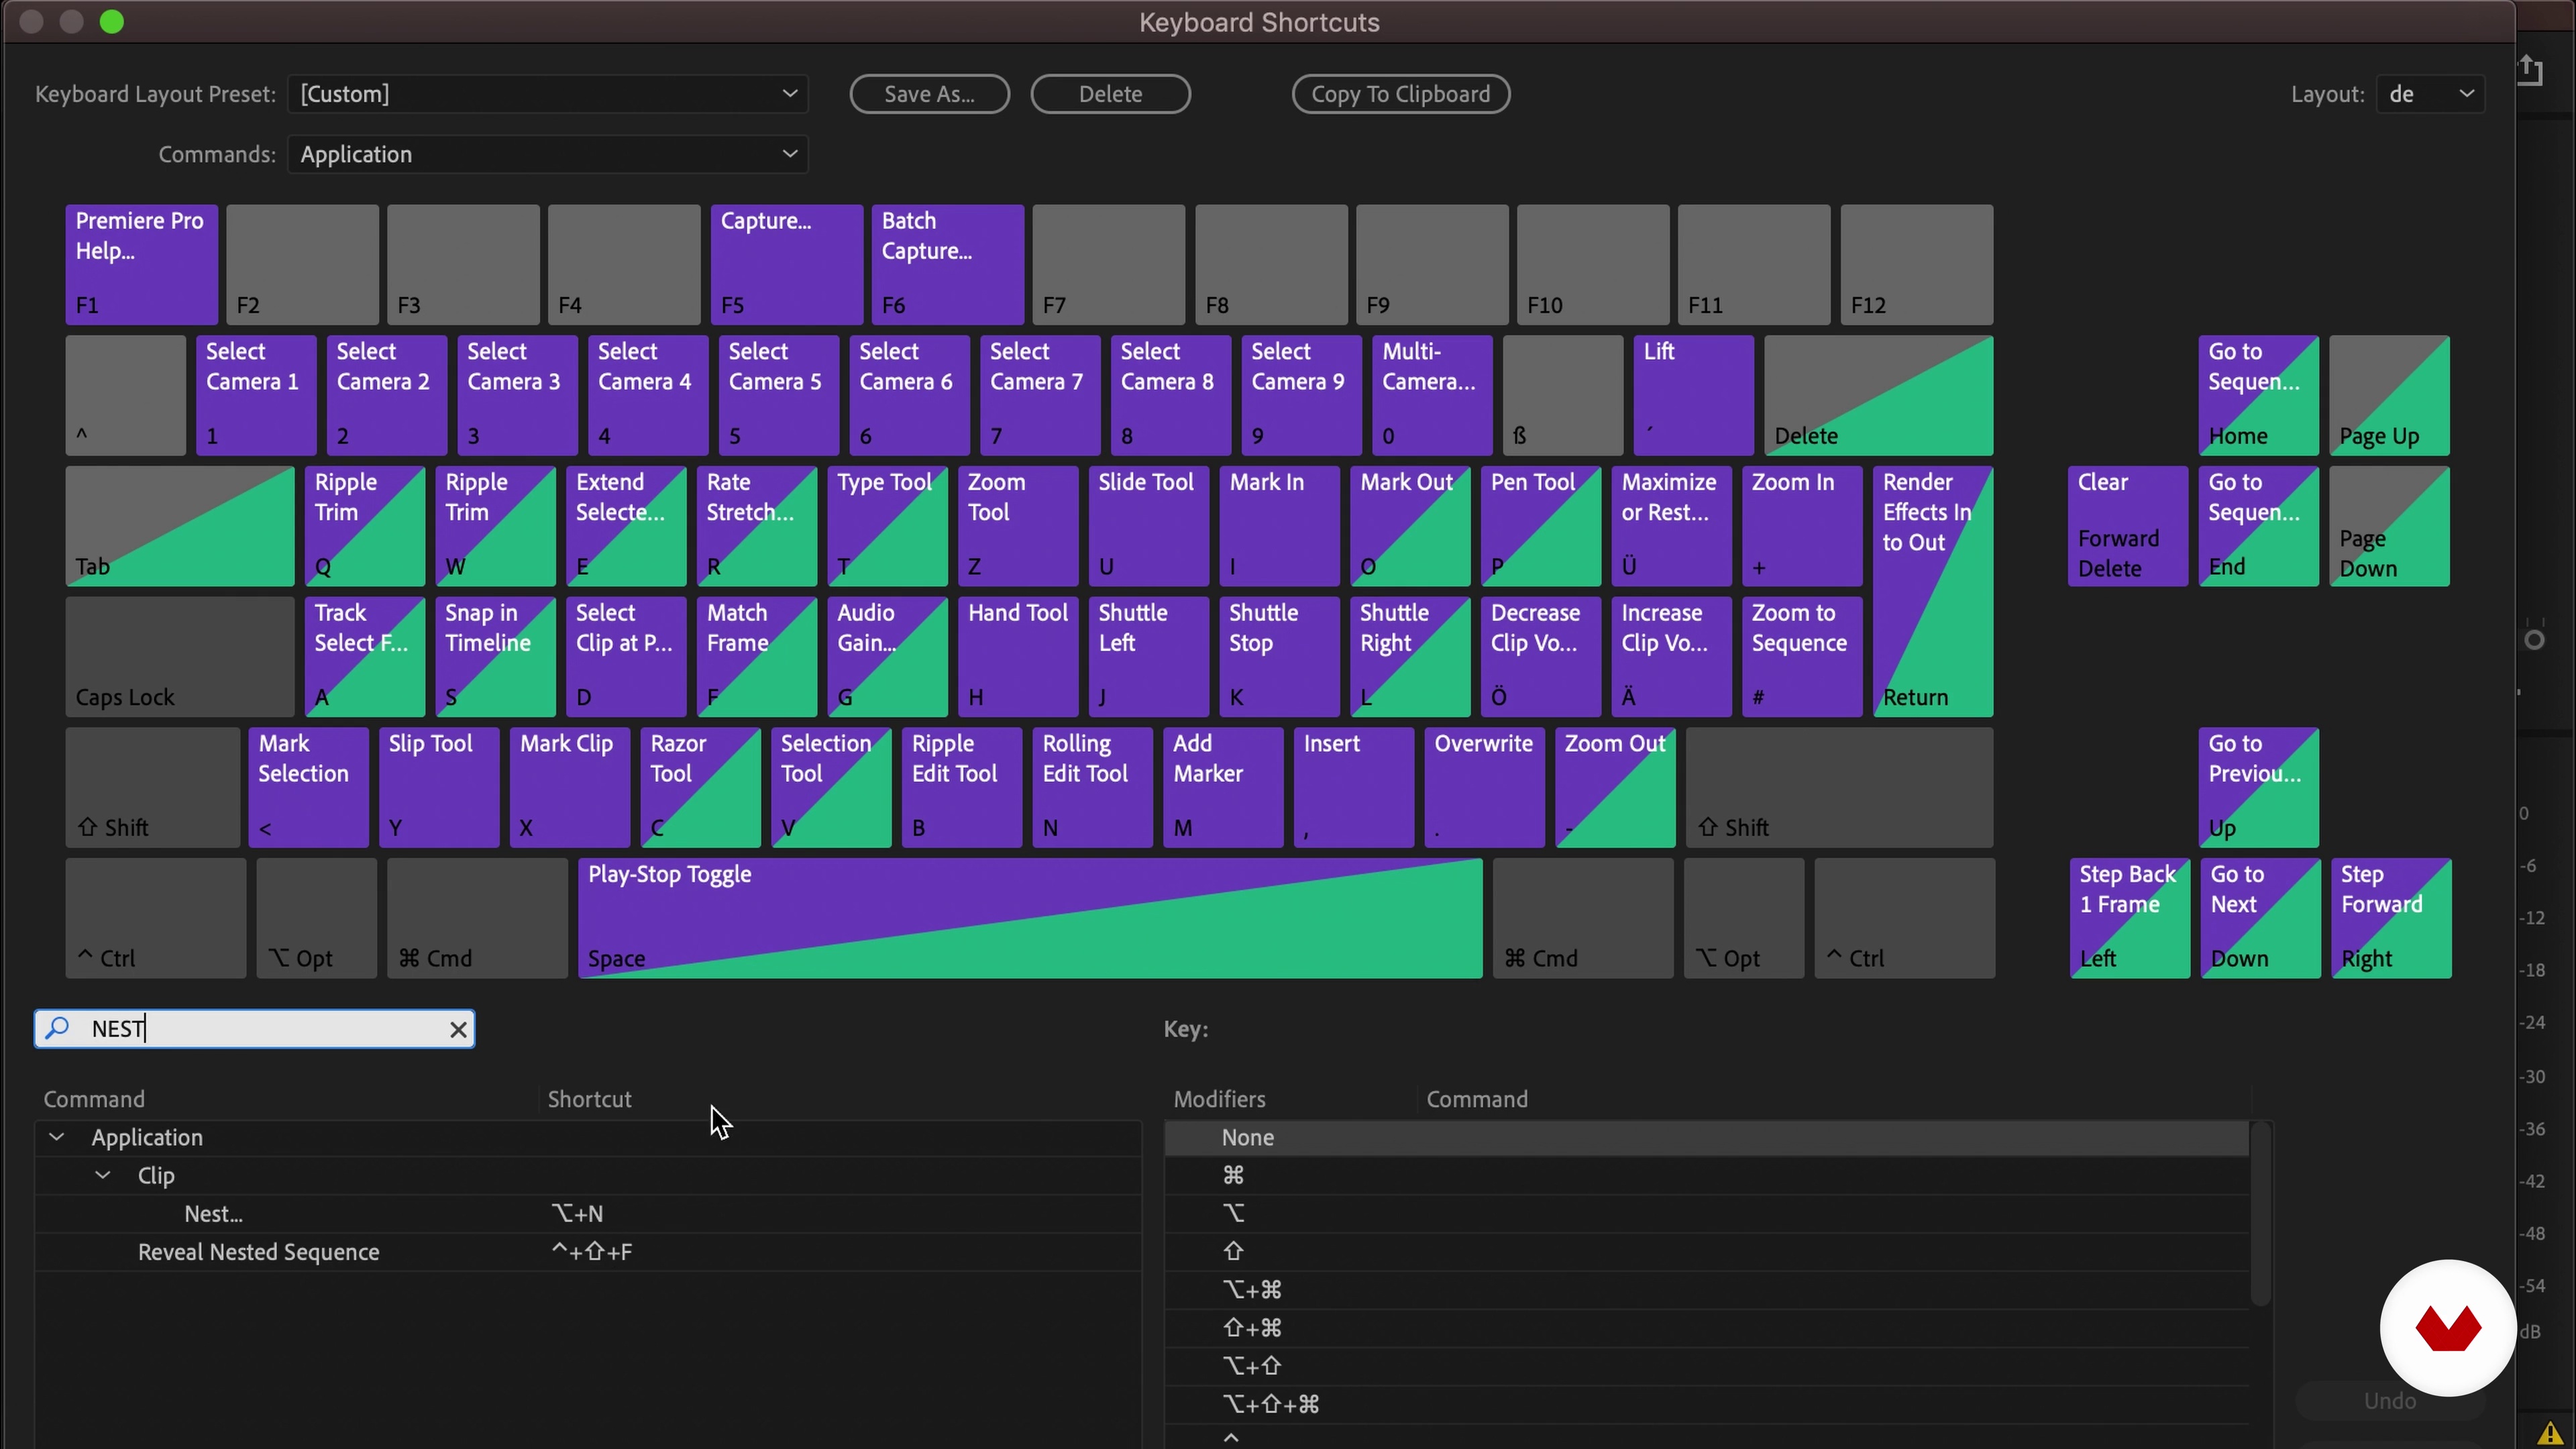2576x1449 pixels.
Task: Click the Shuttle Right L key
Action: click(1410, 657)
